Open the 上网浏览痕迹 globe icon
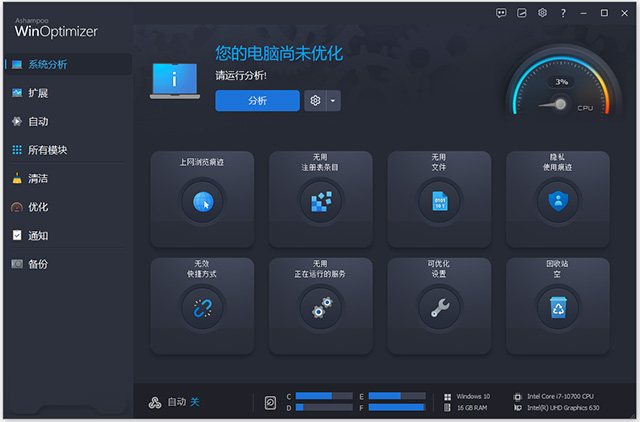This screenshot has width=640, height=422. coord(203,201)
